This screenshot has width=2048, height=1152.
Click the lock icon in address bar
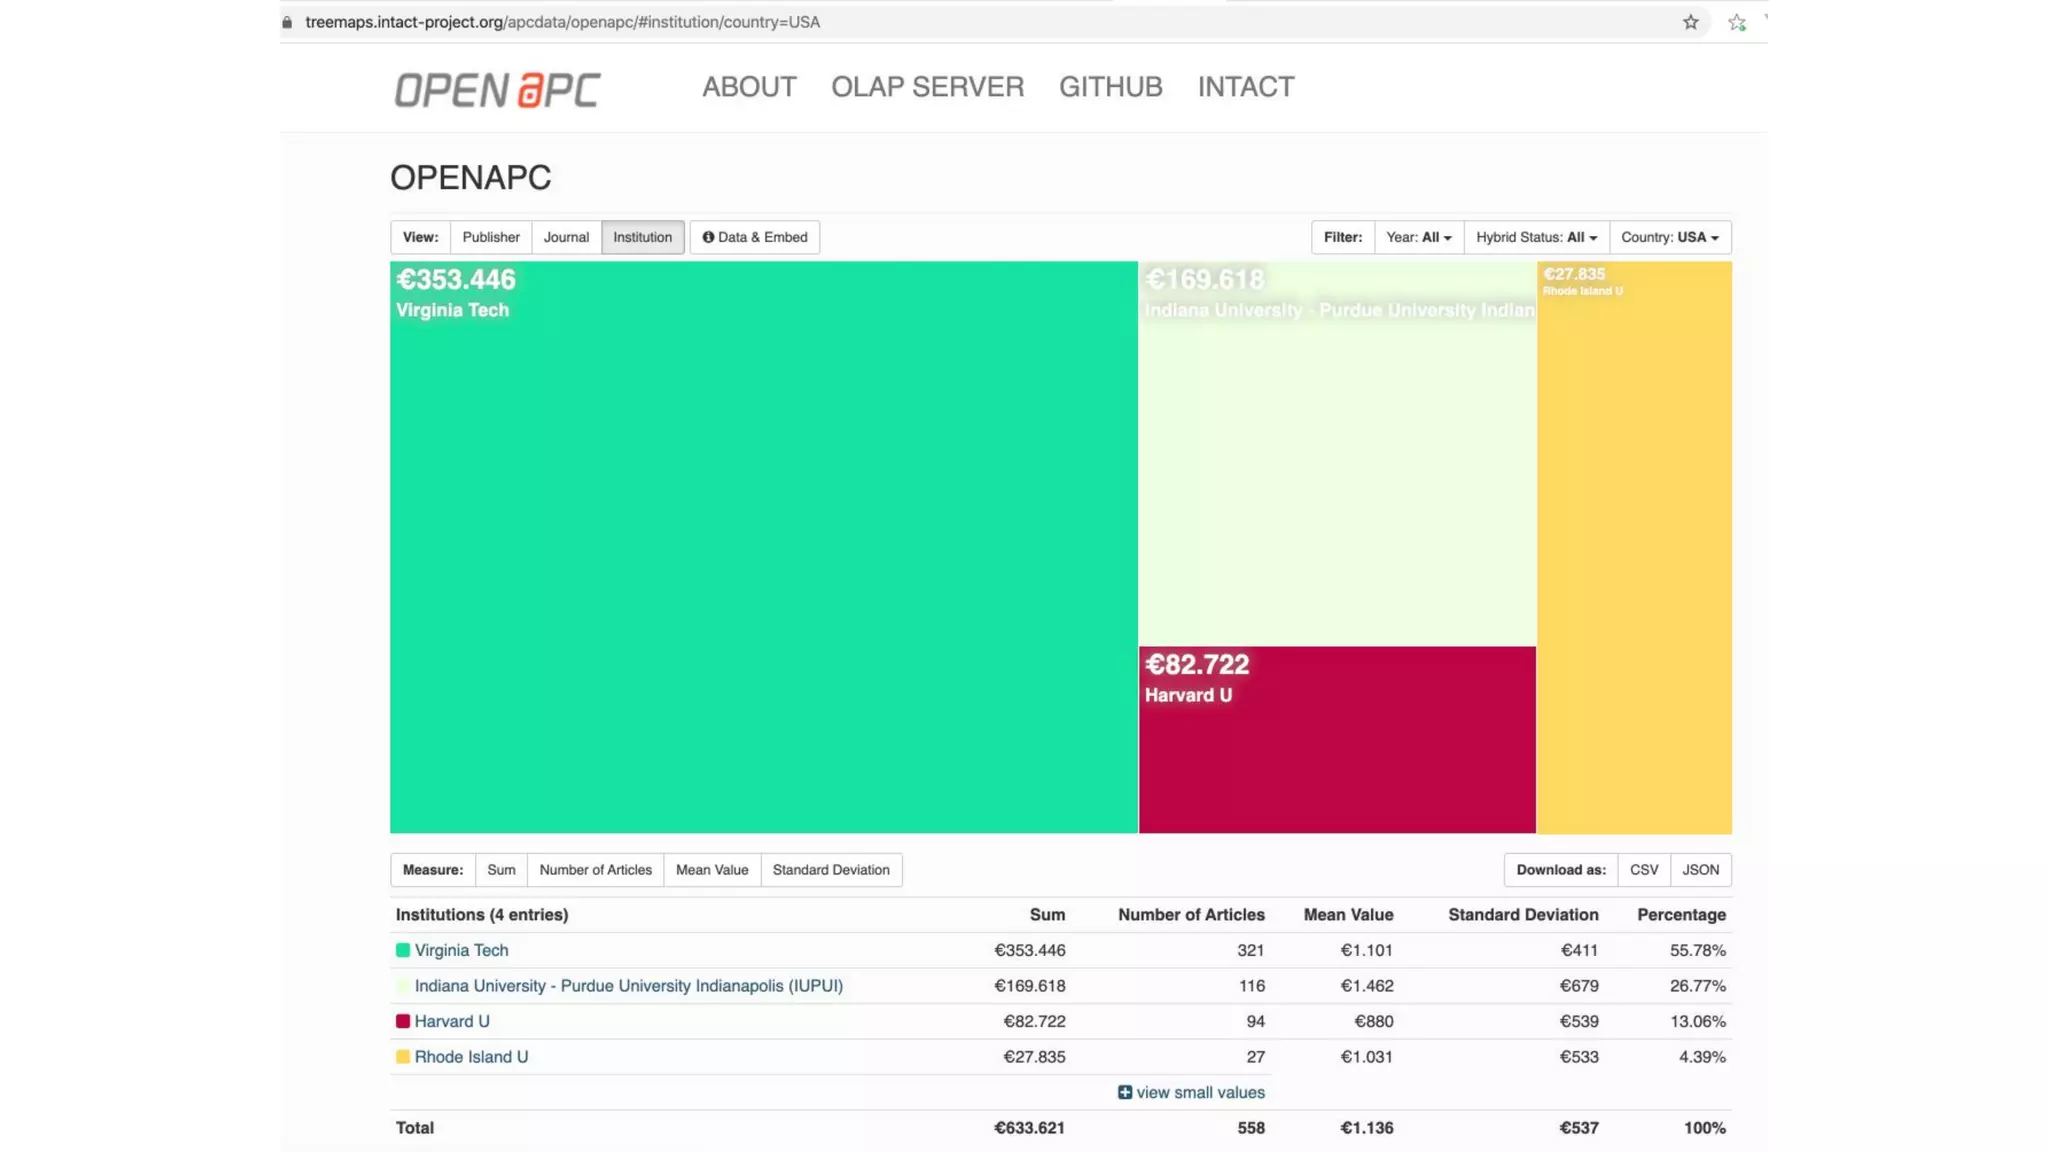tap(288, 22)
